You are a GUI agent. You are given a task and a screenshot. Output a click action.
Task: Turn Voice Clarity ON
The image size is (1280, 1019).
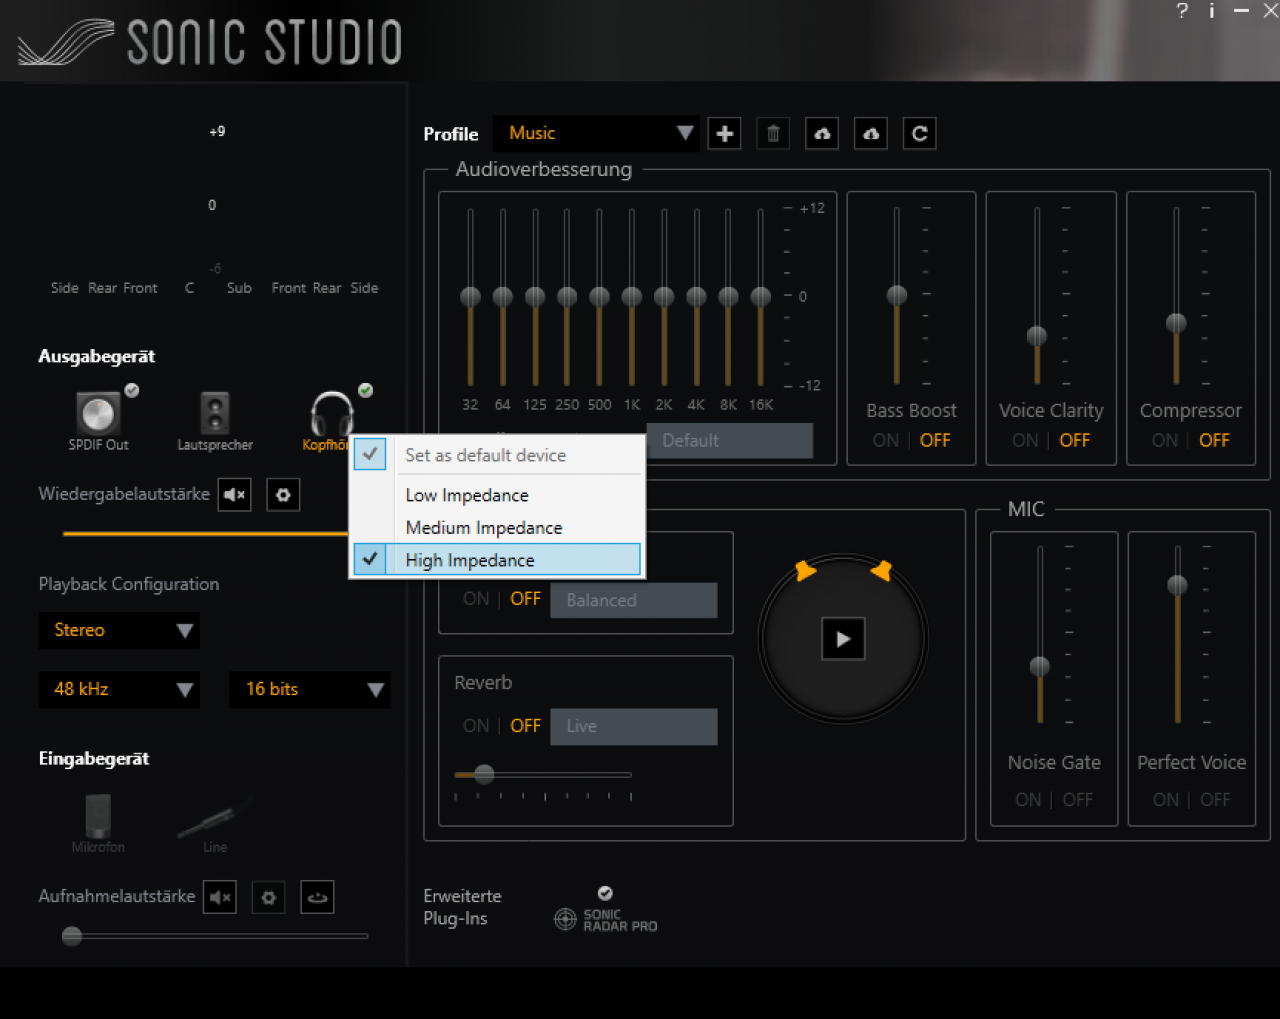point(1025,440)
